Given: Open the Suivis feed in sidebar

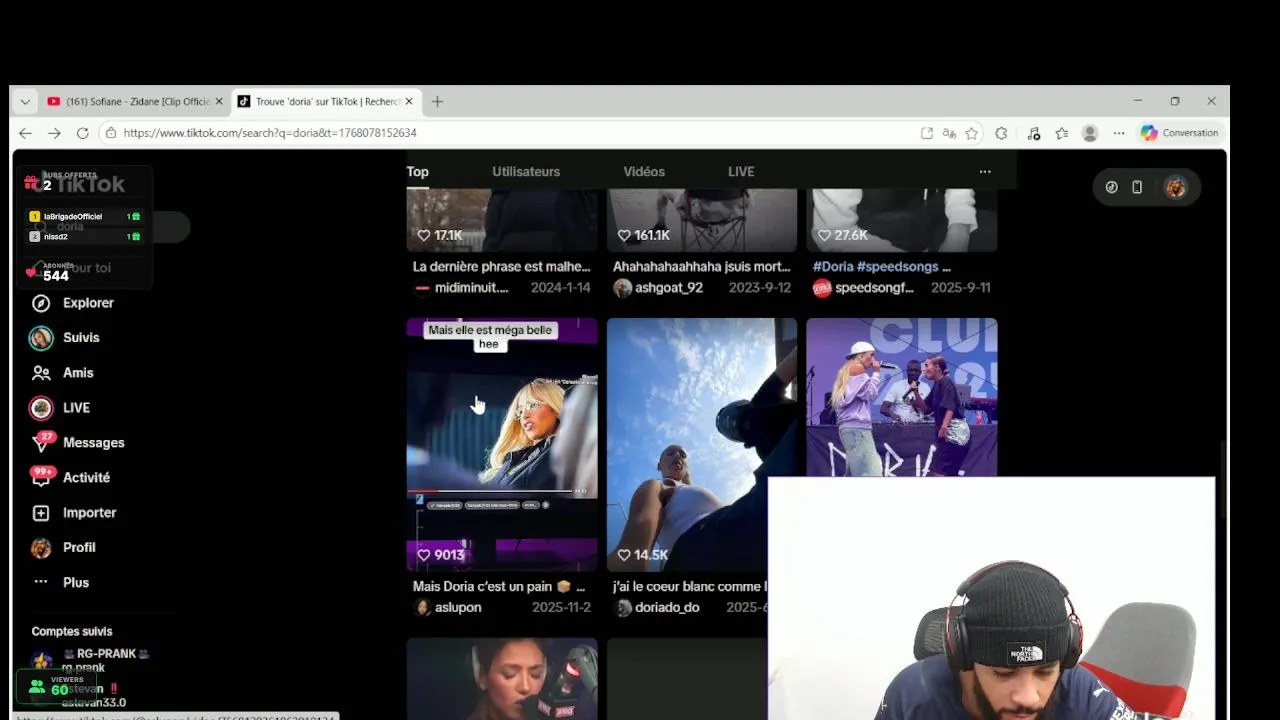Looking at the screenshot, I should (65, 338).
